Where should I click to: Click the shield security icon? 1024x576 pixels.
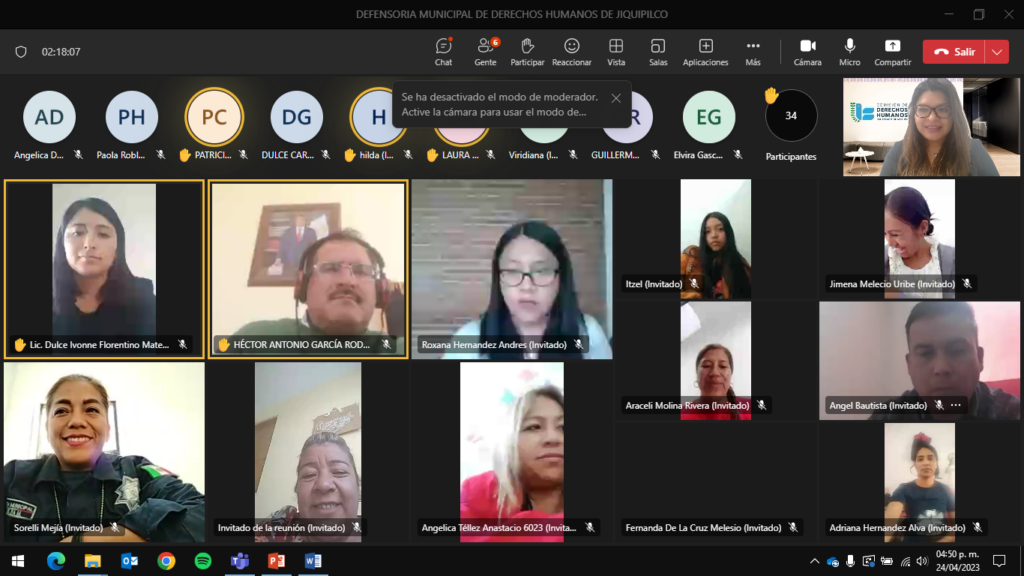[x=21, y=52]
